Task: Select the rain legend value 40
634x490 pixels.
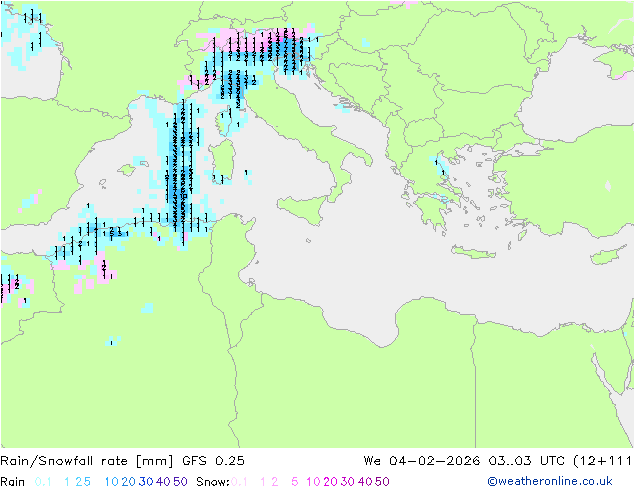Action: (x=163, y=482)
